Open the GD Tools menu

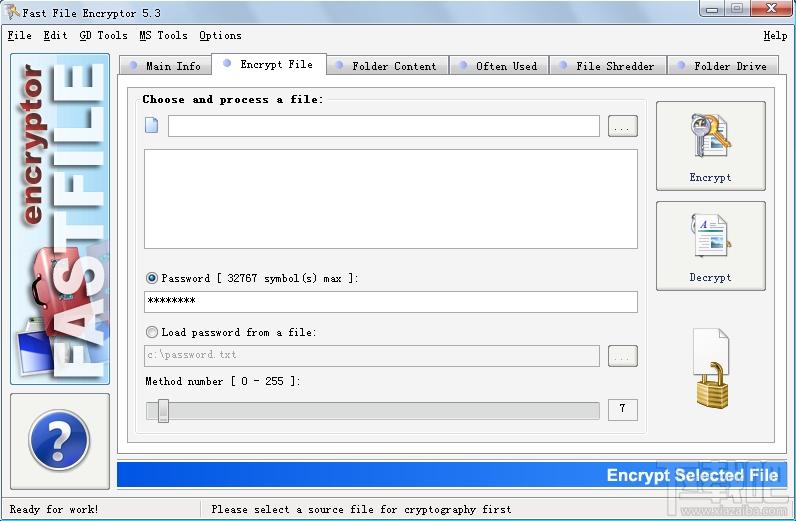pos(103,36)
